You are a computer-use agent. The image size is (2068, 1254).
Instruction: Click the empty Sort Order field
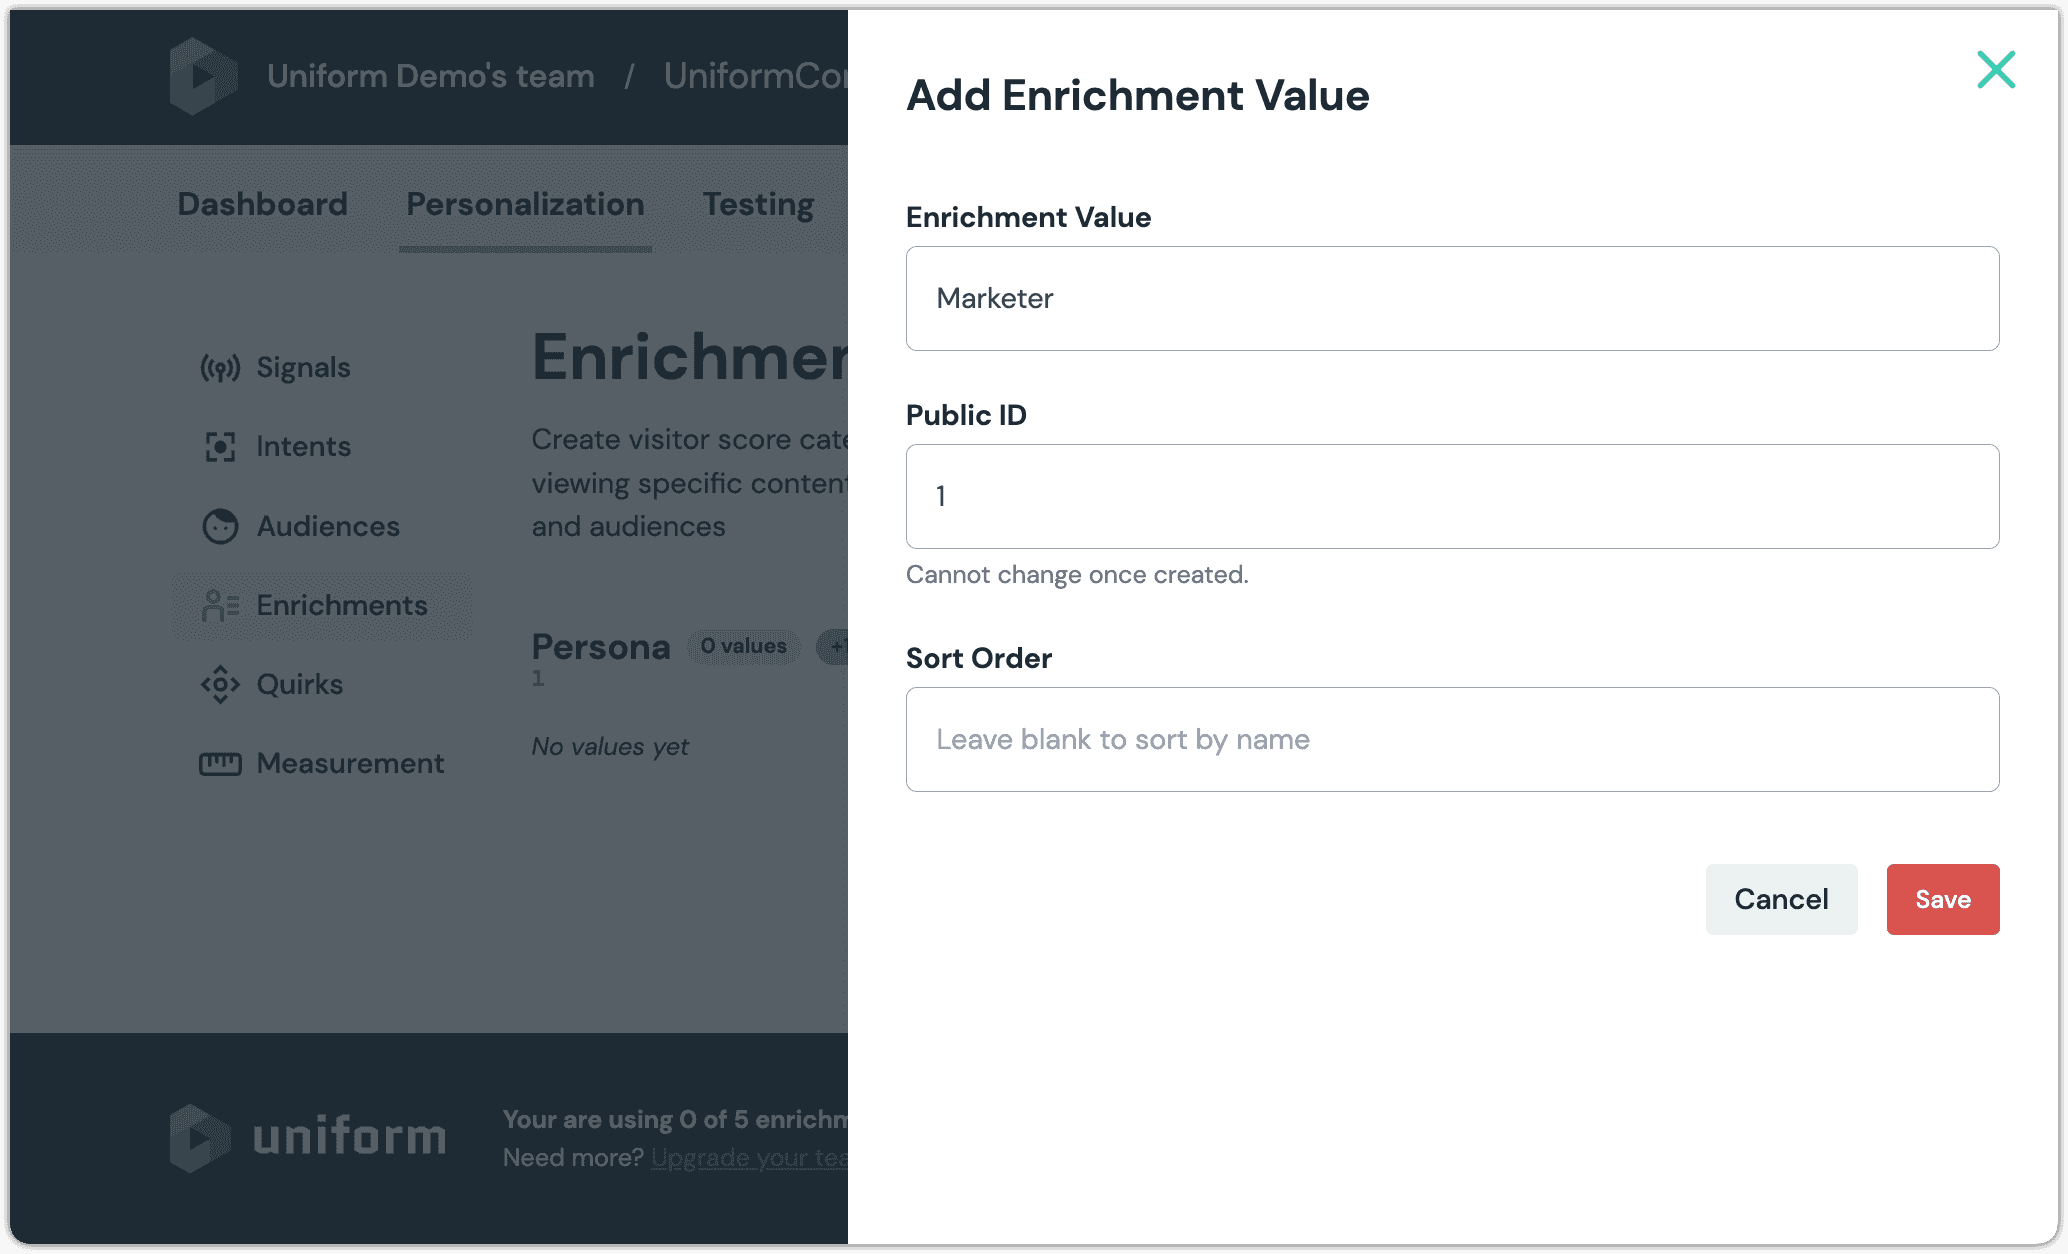point(1451,739)
